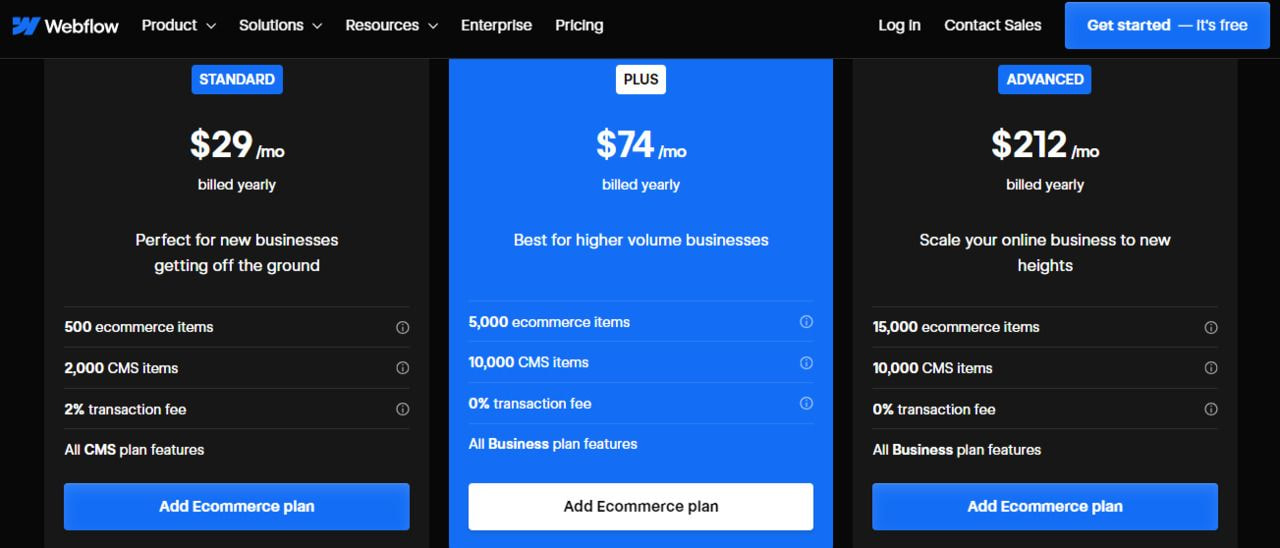Expand the Product dropdown menu
The image size is (1280, 548).
pyautogui.click(x=178, y=25)
